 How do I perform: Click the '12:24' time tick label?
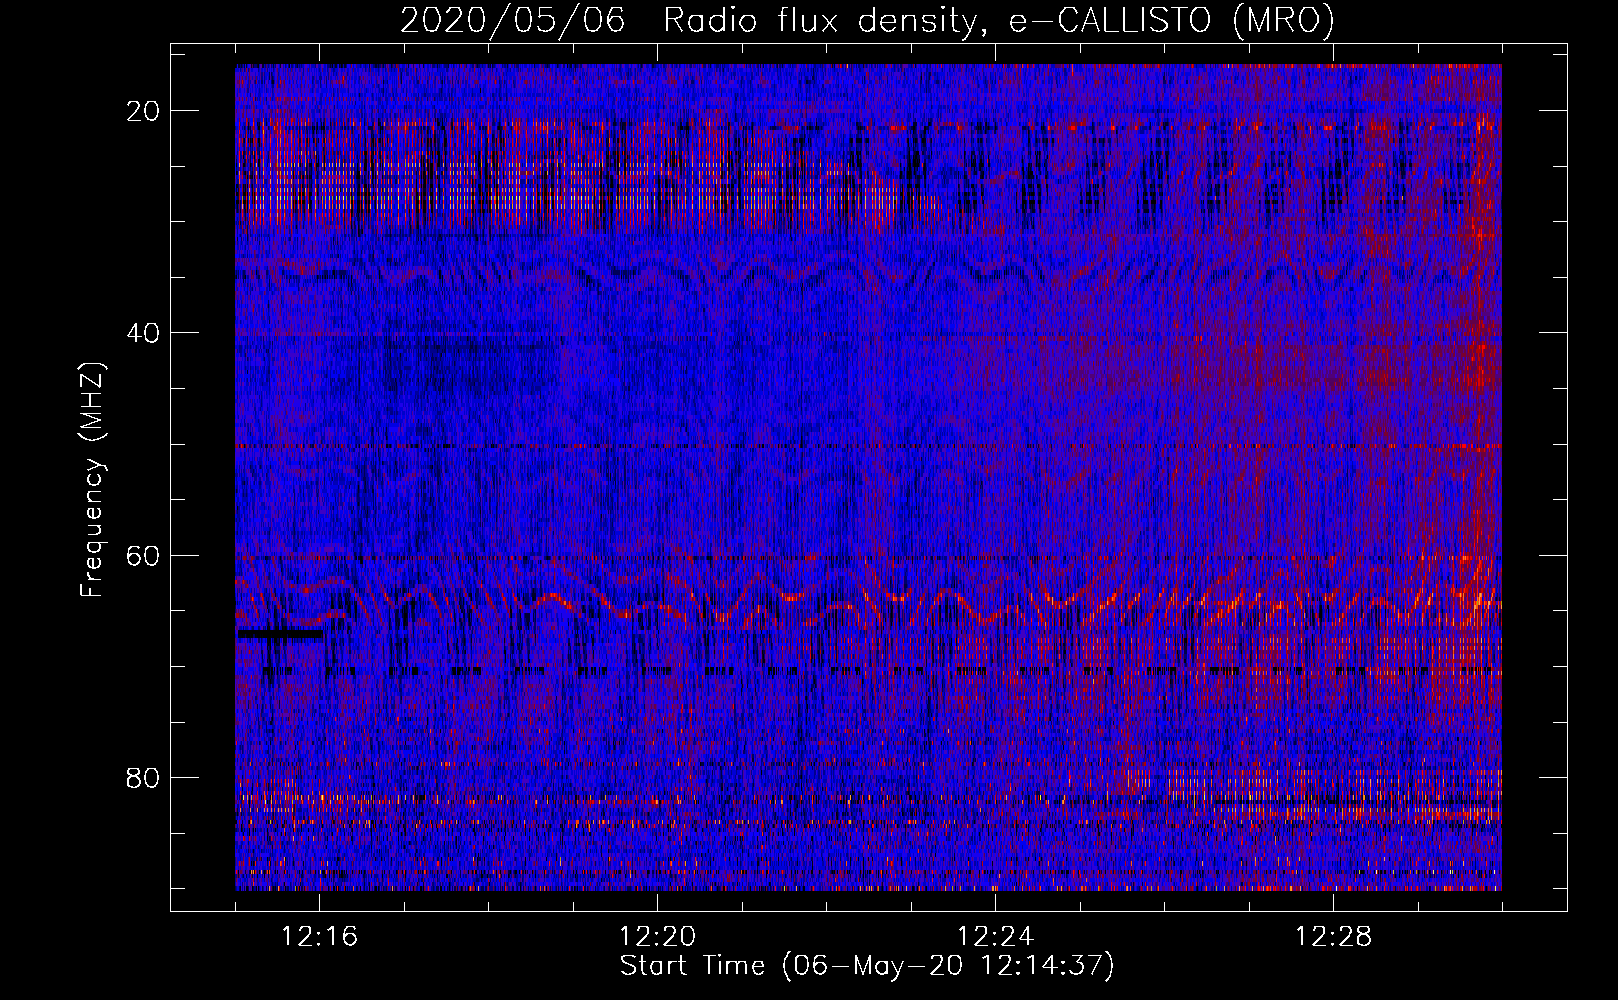[996, 937]
